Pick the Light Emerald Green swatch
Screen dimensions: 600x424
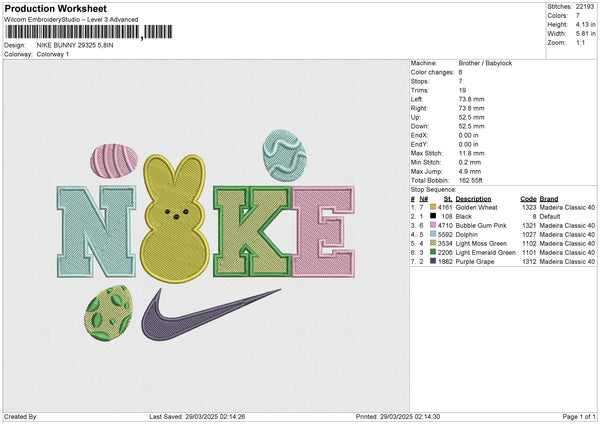pyautogui.click(x=433, y=253)
